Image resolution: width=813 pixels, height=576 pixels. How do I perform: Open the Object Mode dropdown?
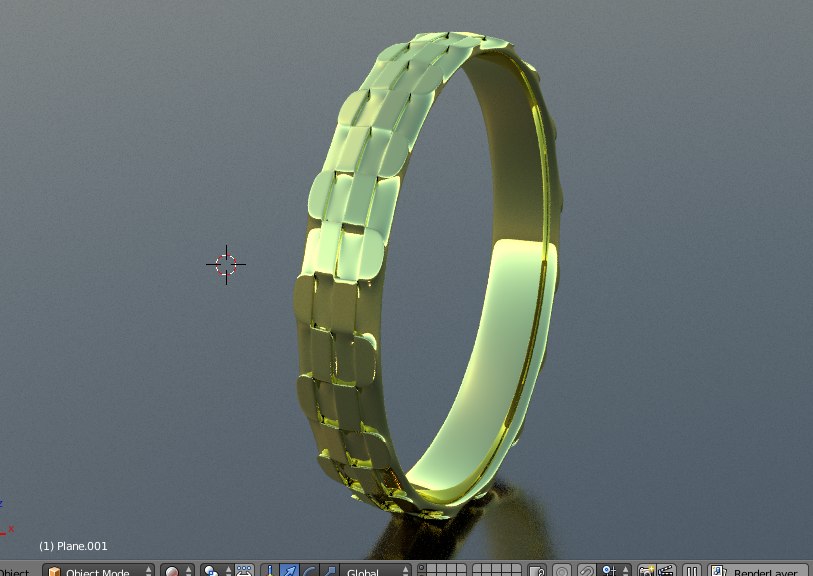pos(99,572)
